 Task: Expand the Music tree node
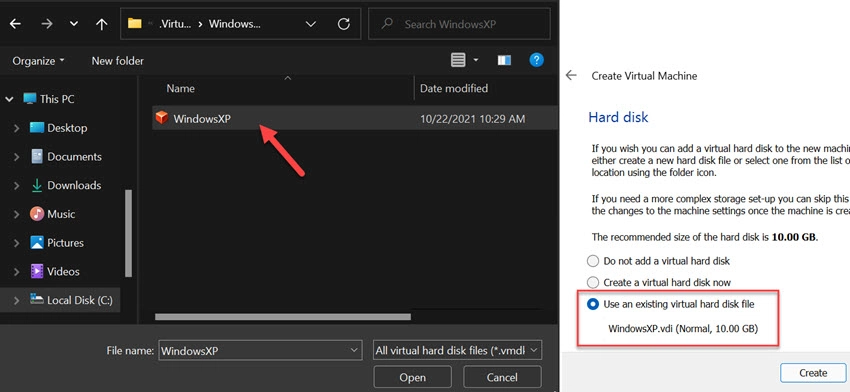16,214
